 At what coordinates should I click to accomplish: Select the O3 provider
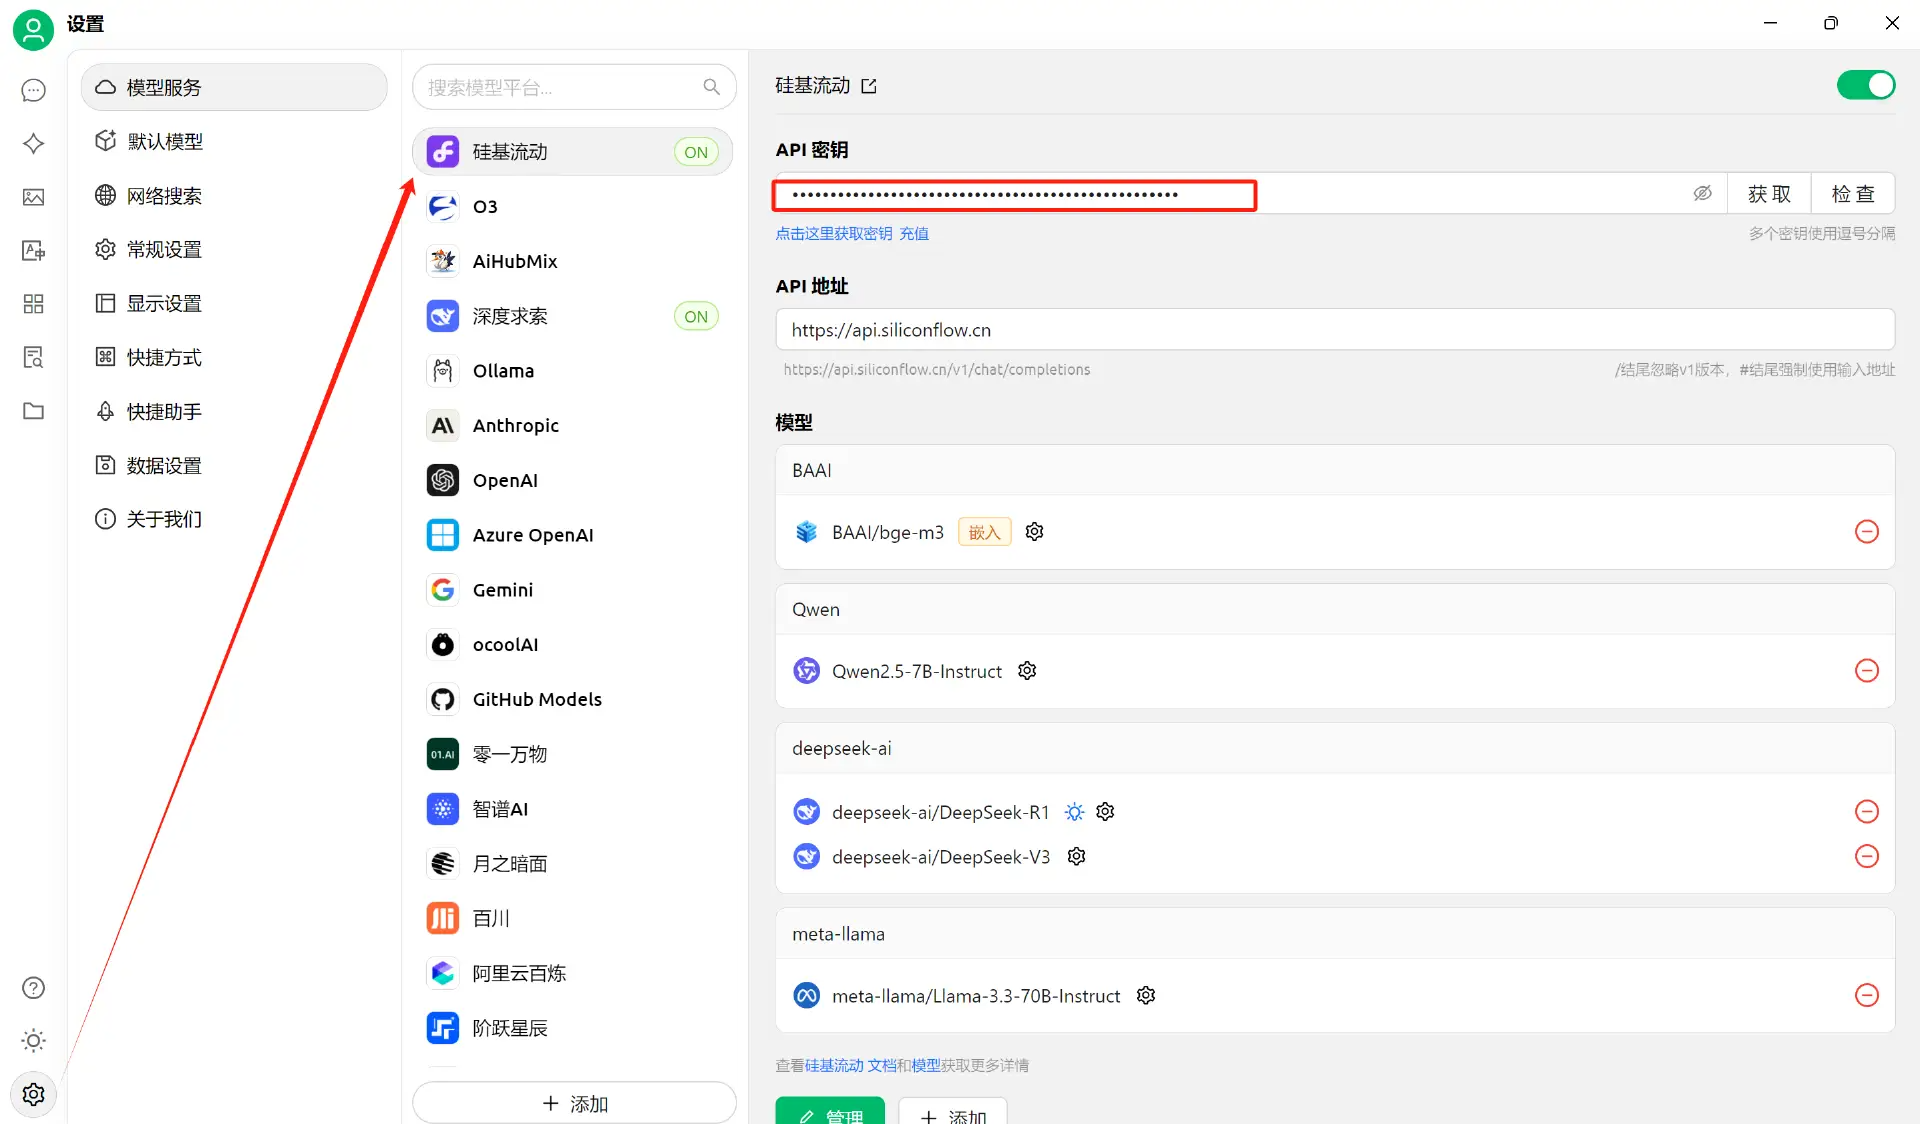pyautogui.click(x=573, y=207)
